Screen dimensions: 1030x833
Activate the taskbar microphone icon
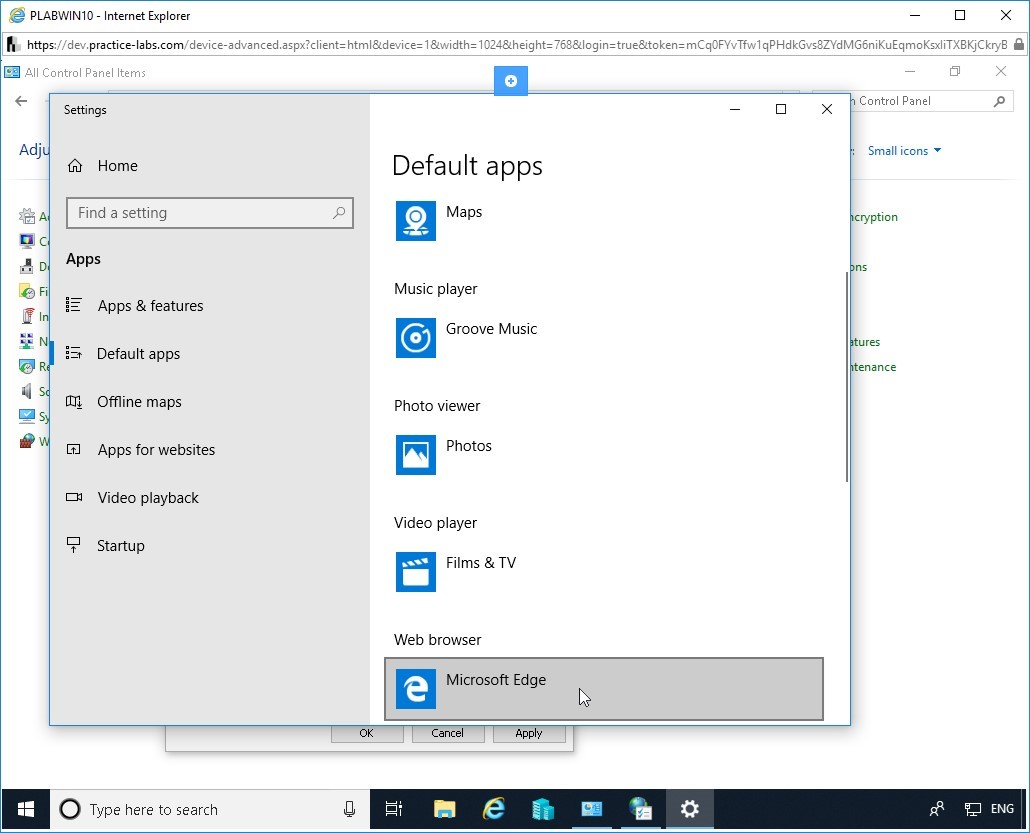(x=349, y=809)
